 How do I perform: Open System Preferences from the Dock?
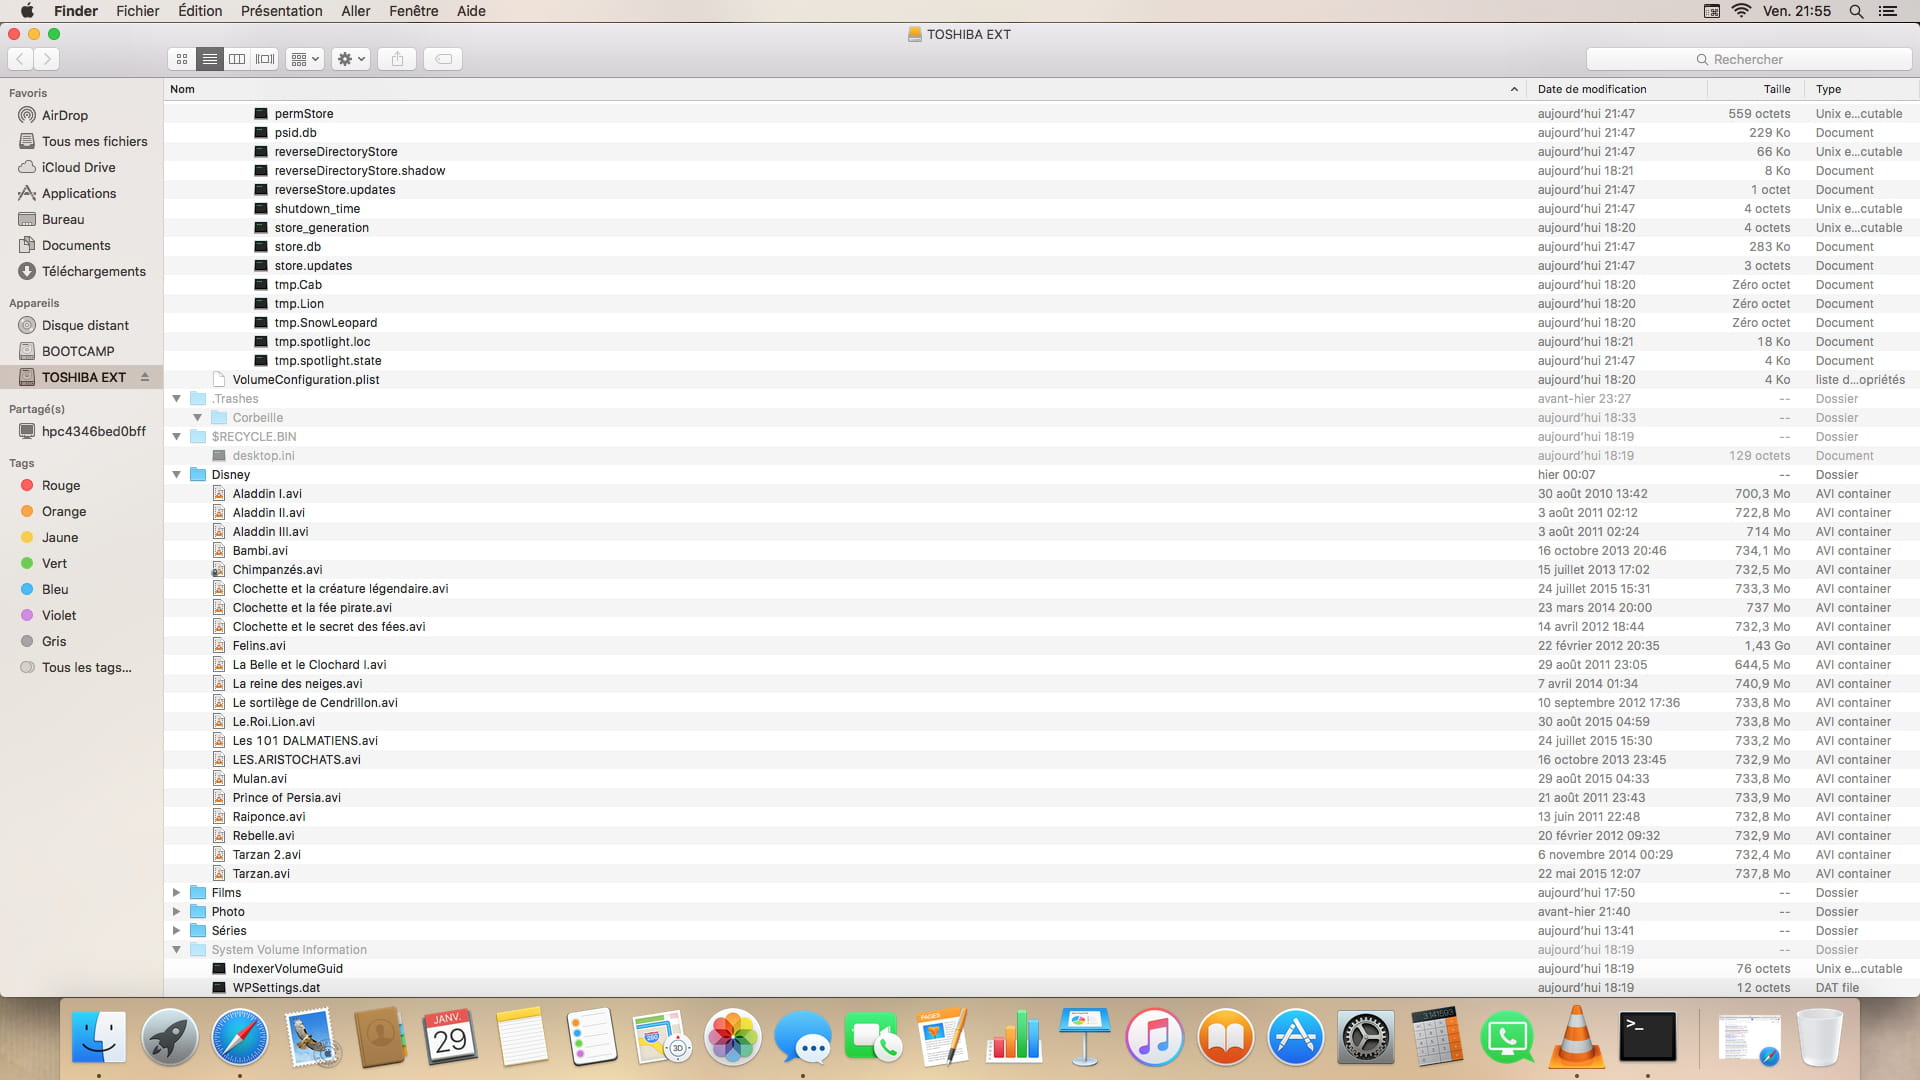point(1366,1037)
